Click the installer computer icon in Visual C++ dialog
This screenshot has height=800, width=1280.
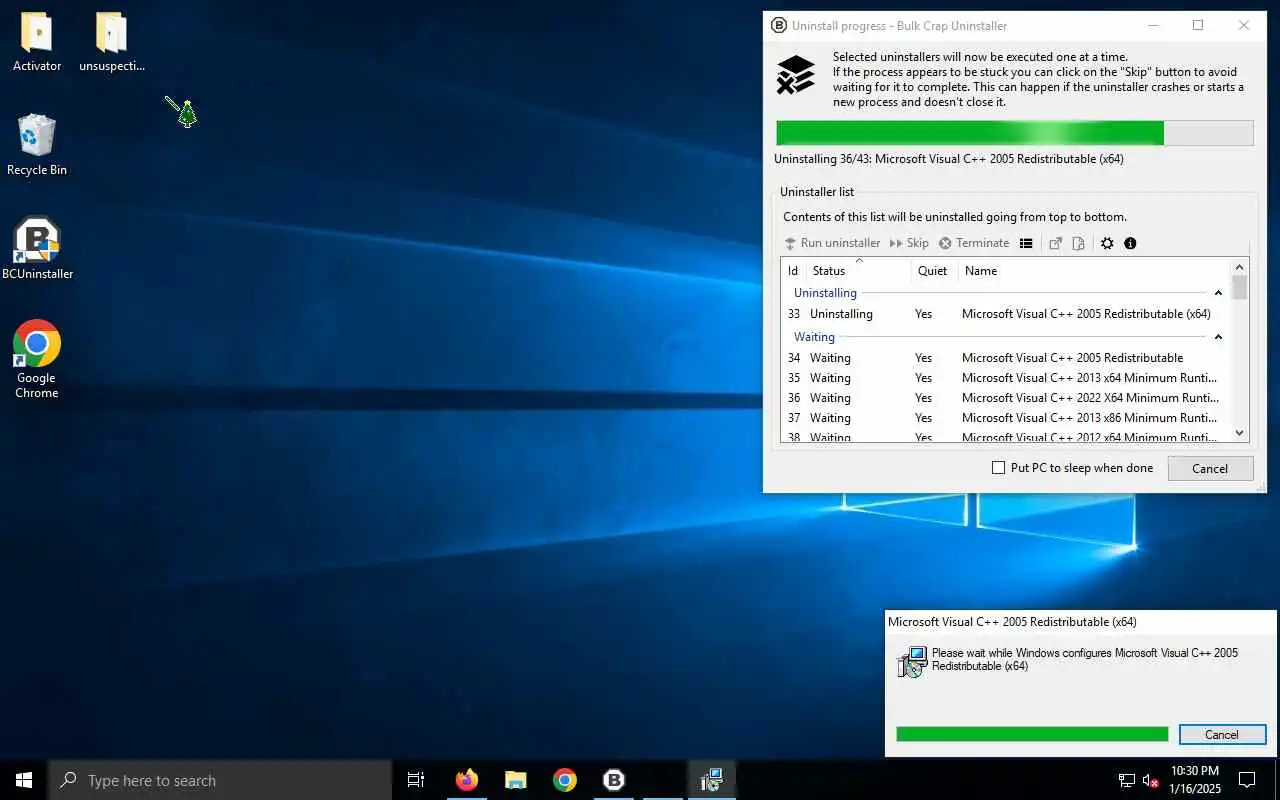pos(912,662)
